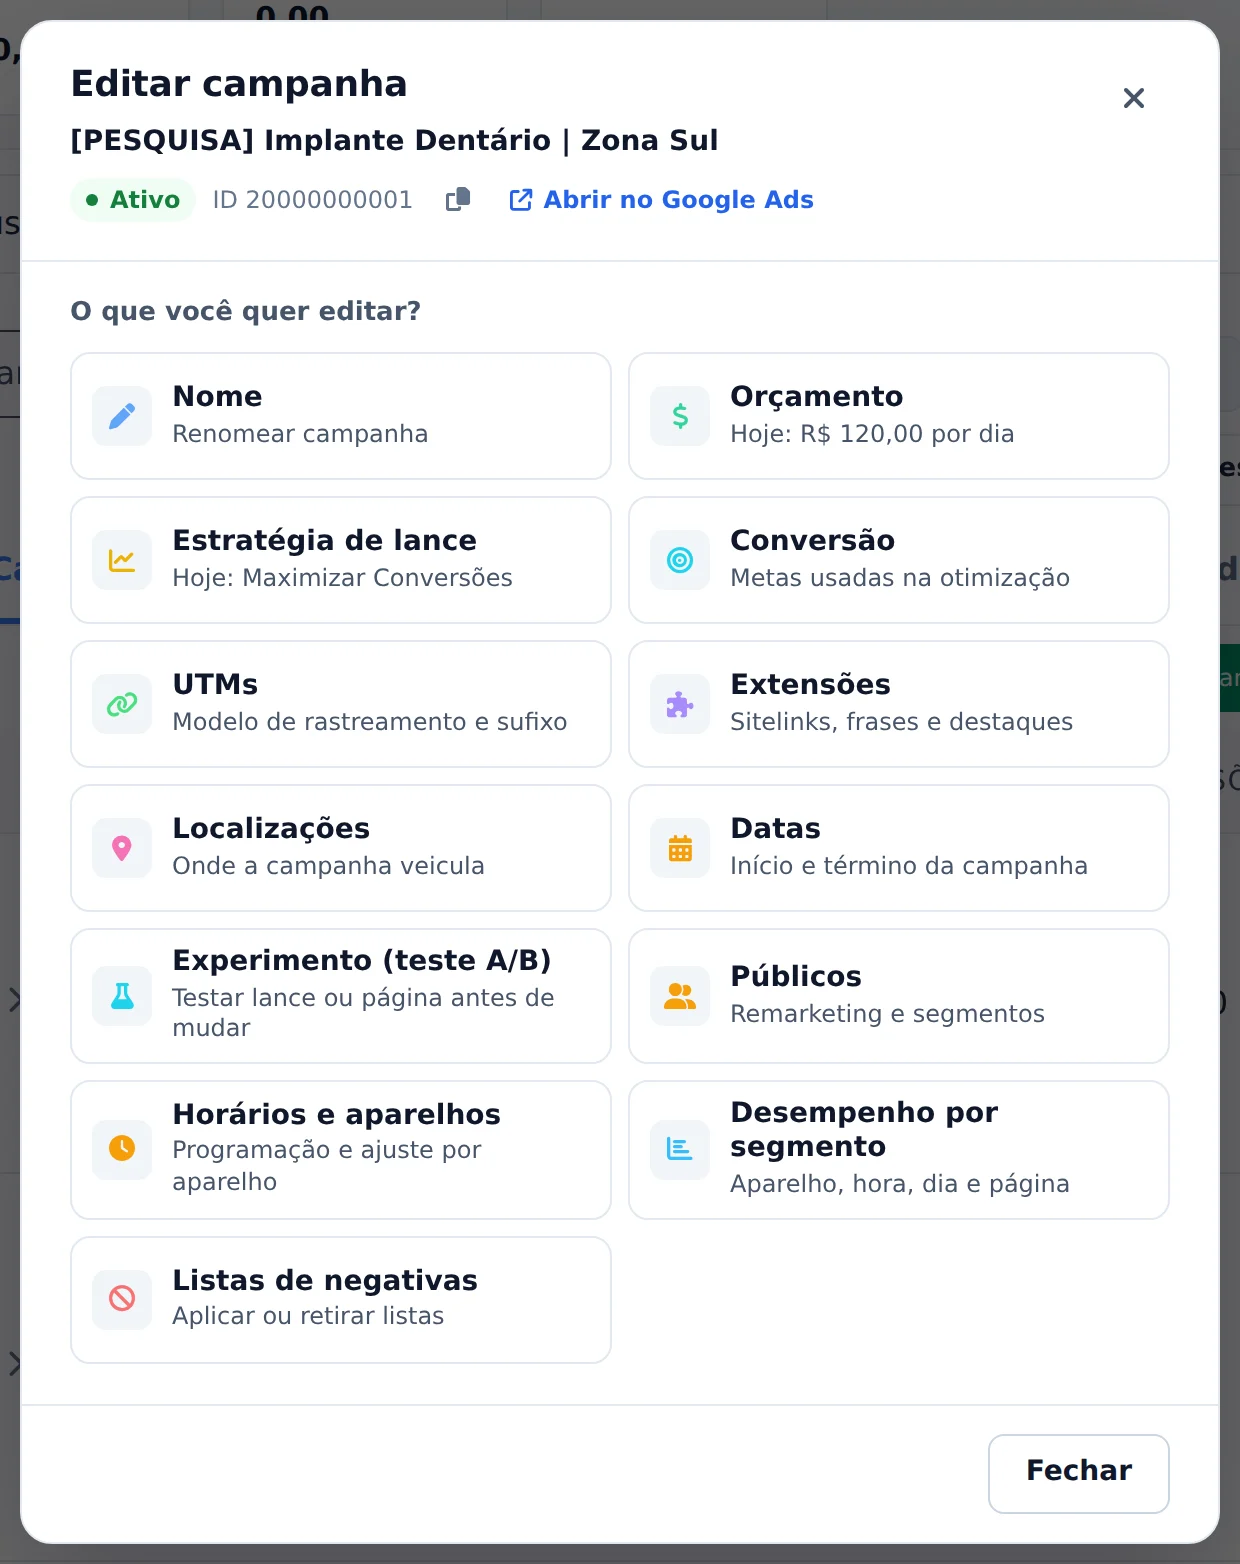Copy the campaign ID with the copy icon
The image size is (1240, 1564).
pyautogui.click(x=458, y=199)
